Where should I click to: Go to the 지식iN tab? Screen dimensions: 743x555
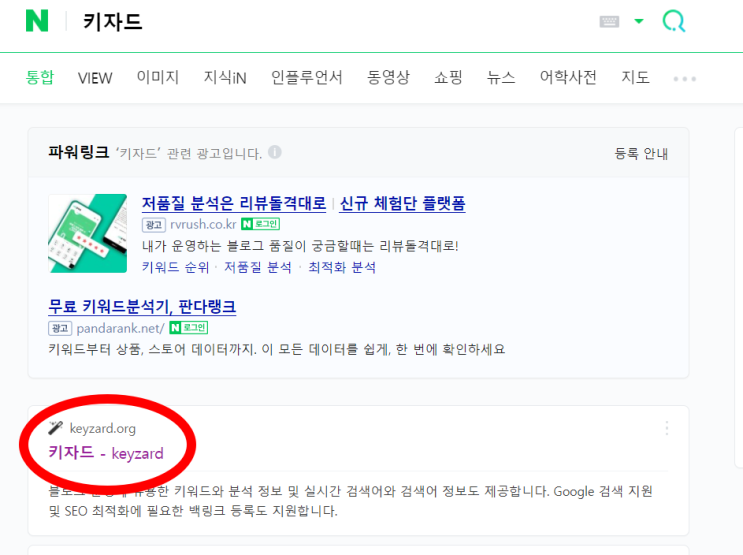(x=225, y=77)
